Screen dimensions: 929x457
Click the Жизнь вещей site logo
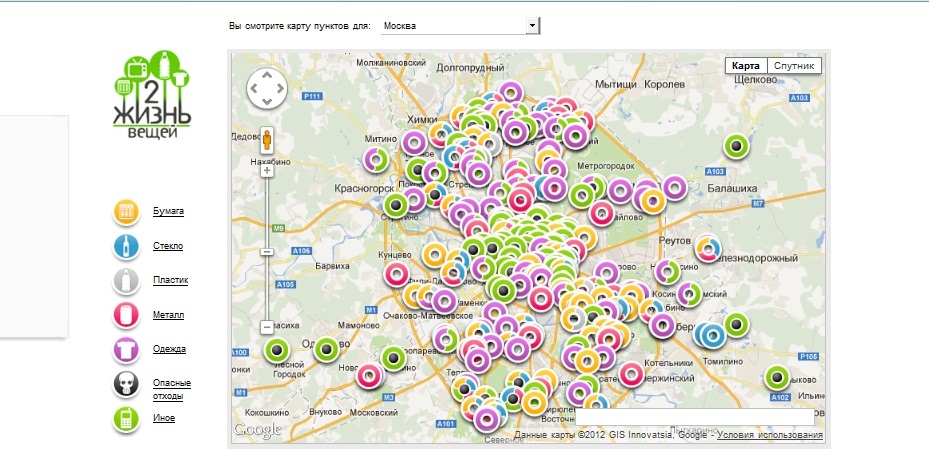[152, 96]
